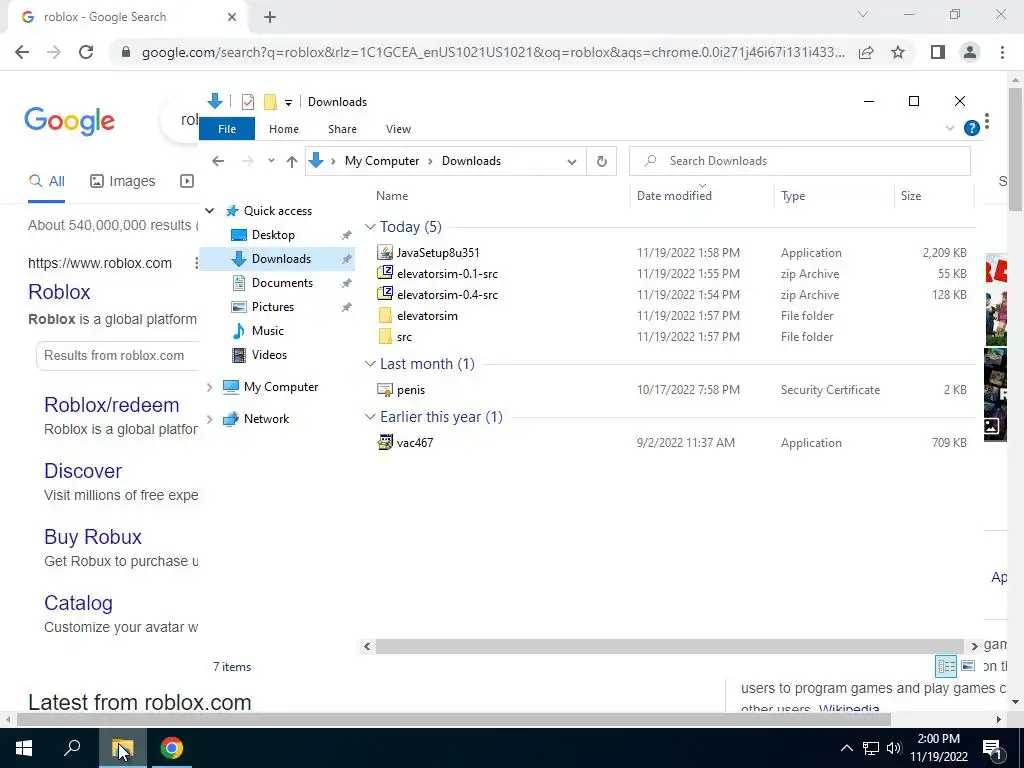
Task: Open Customize Quick Access Toolbar dropdown
Action: point(288,103)
